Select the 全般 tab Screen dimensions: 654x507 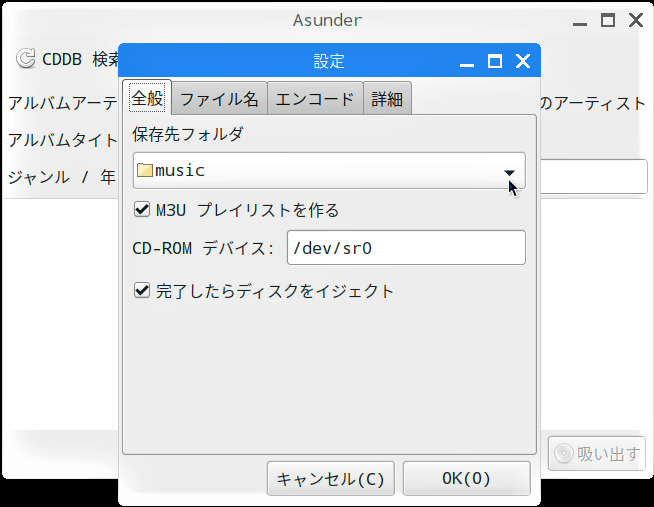[x=147, y=98]
